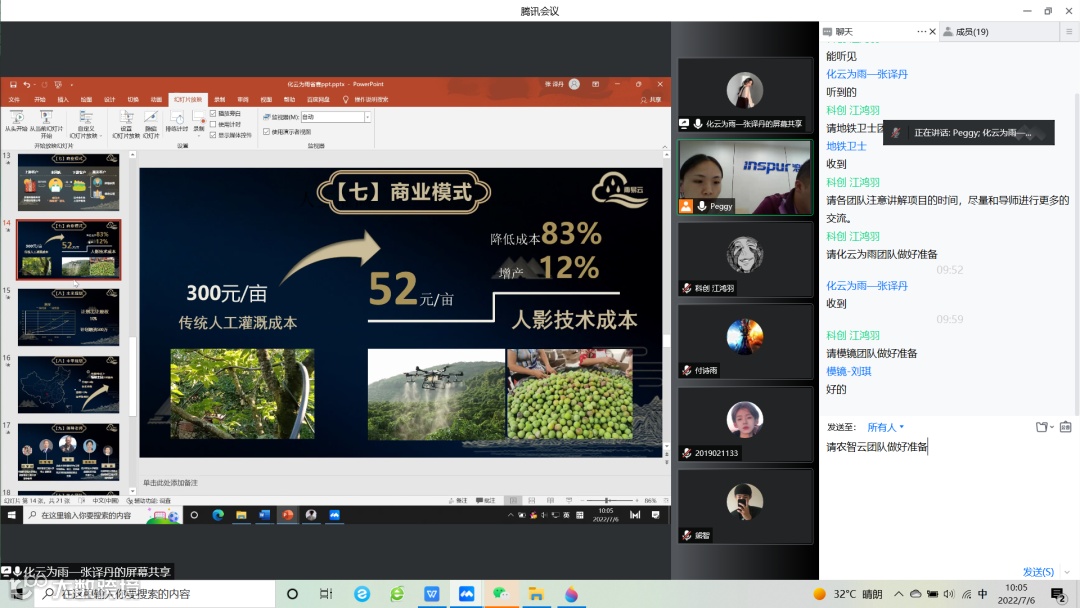The height and width of the screenshot is (608, 1080).
Task: Click PowerPoint Save icon in quick access toolbar
Action: tap(13, 85)
